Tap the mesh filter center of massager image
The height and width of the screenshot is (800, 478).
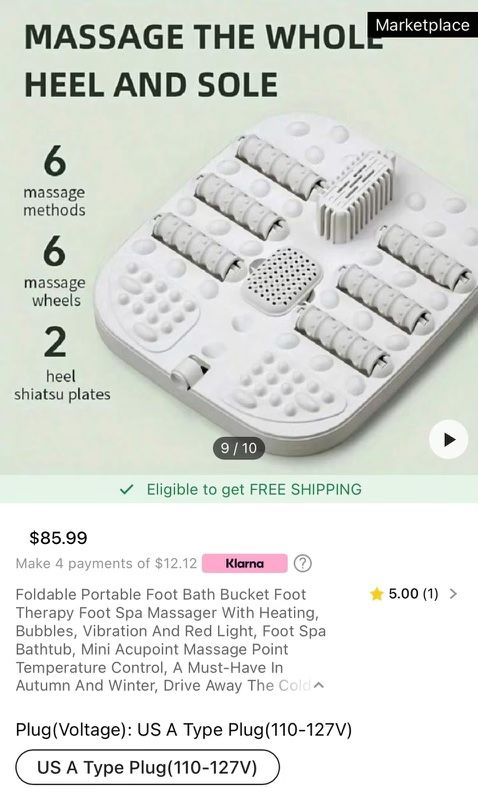click(x=284, y=279)
